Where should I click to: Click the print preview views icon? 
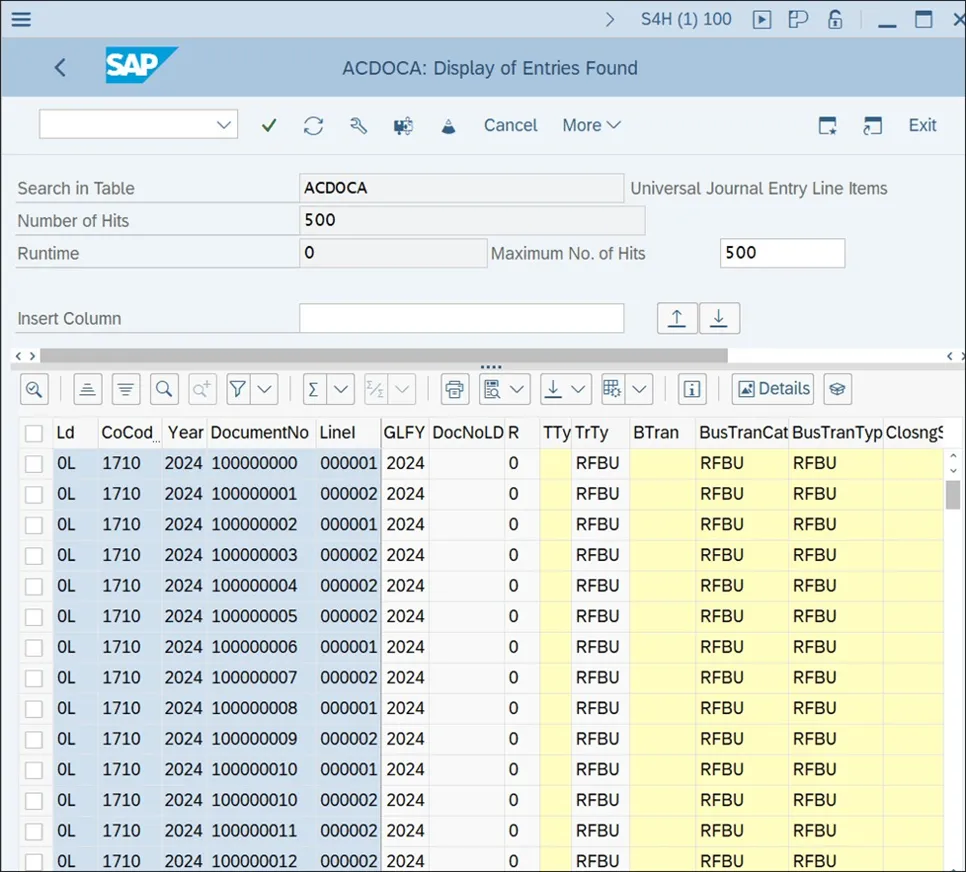[492, 389]
